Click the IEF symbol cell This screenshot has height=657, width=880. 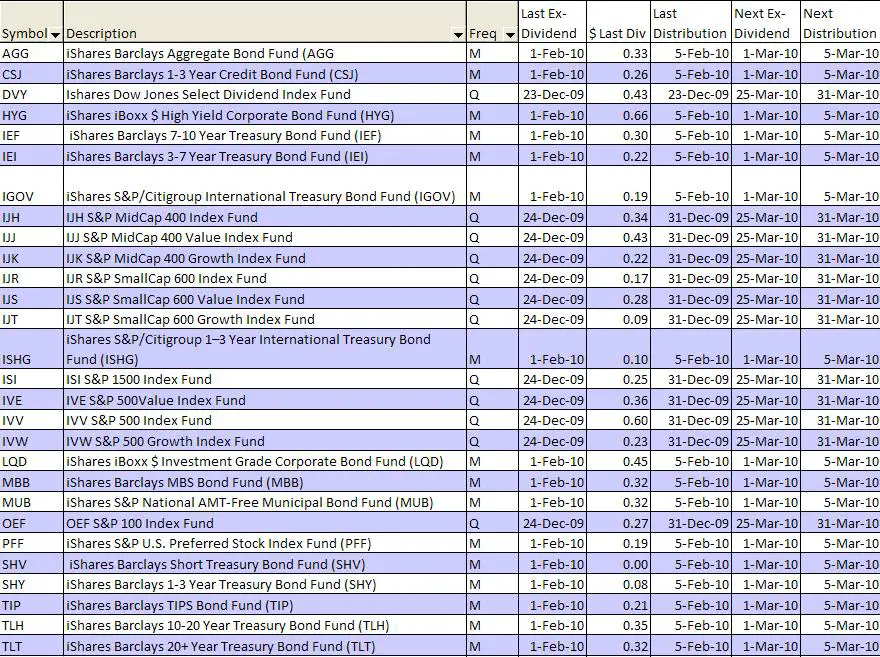point(32,135)
